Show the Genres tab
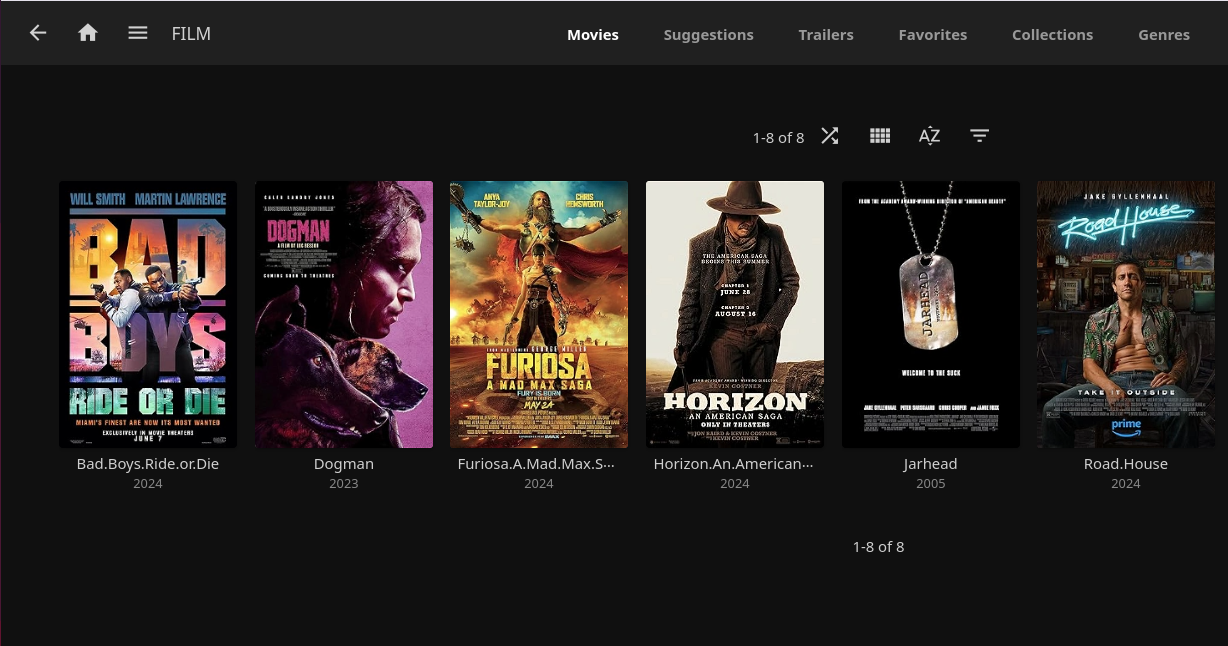 (1164, 34)
